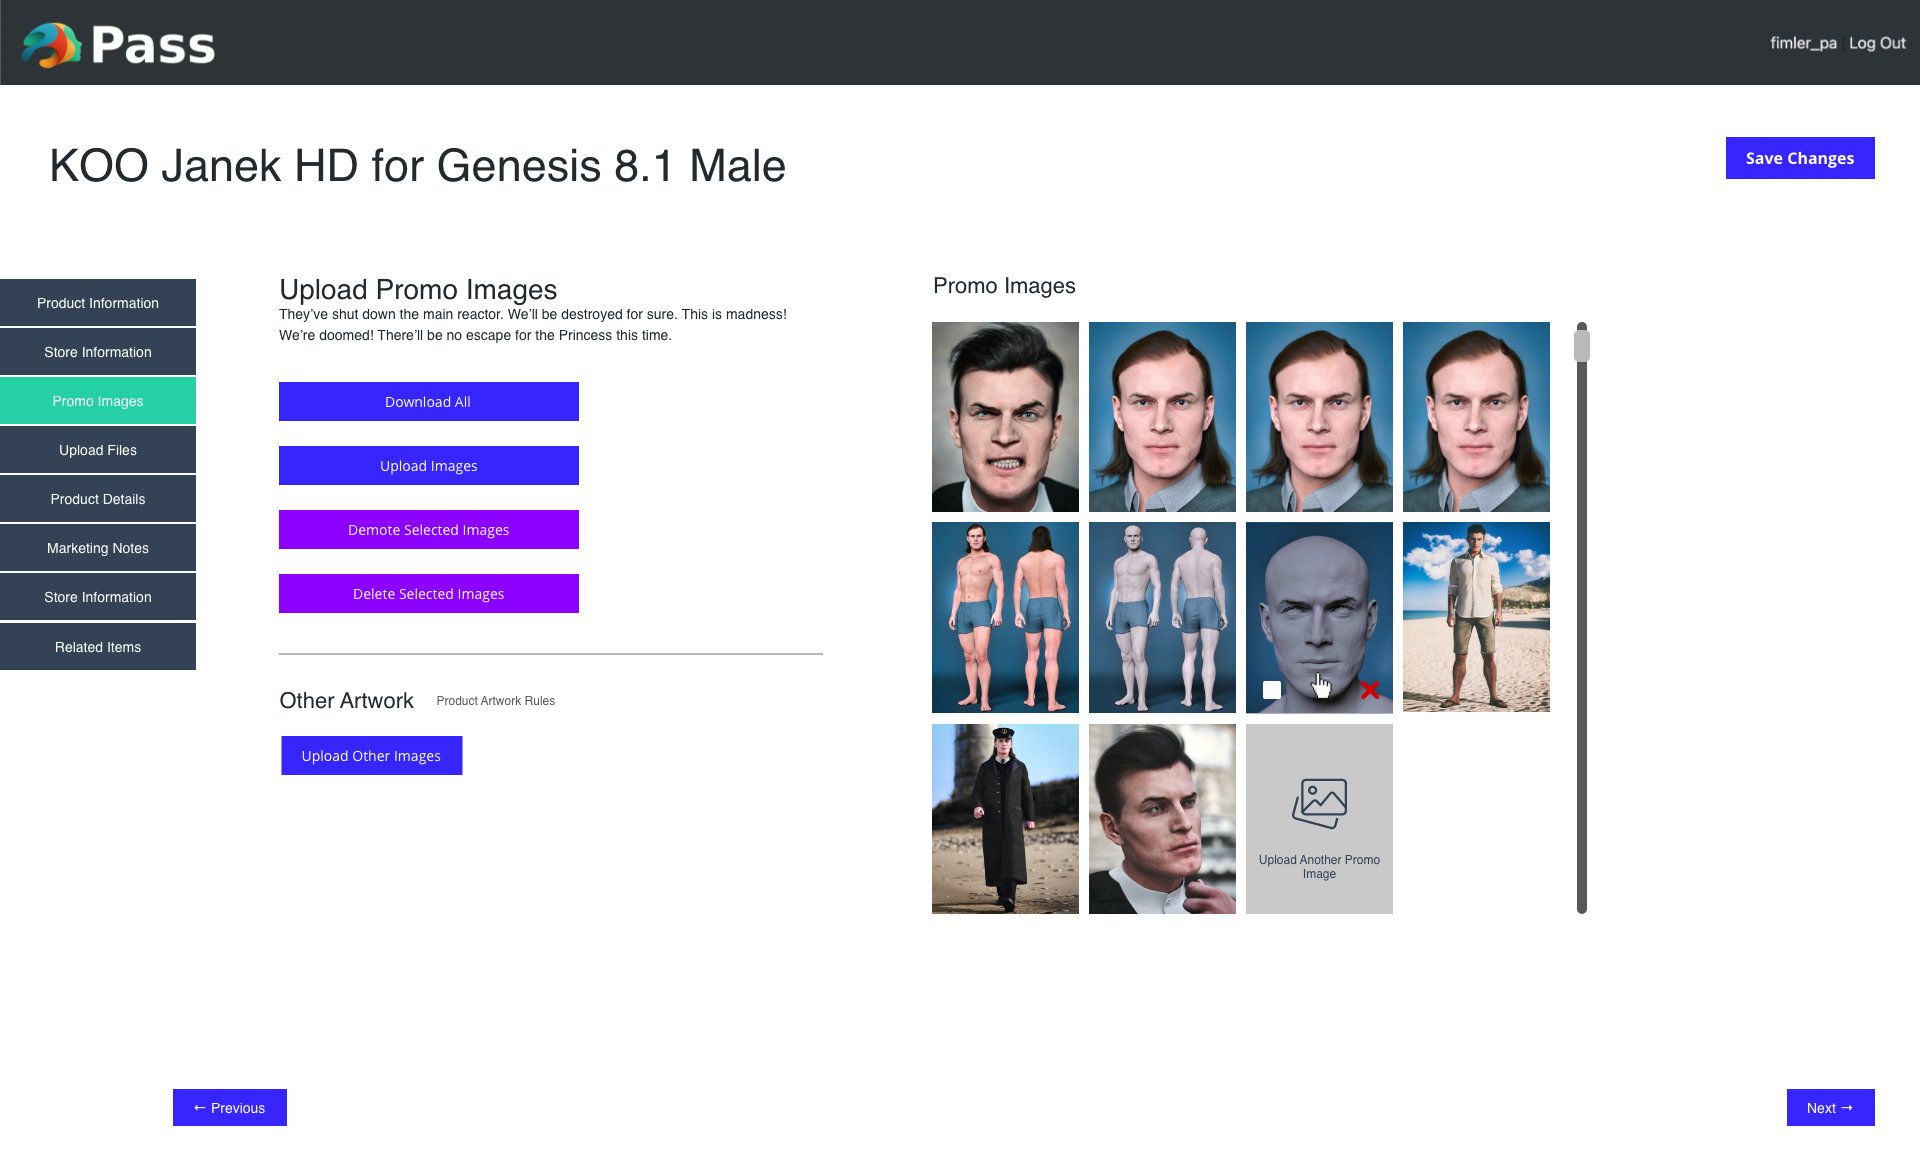This screenshot has height=1159, width=1920.
Task: Select the man on beach thumbnail
Action: pos(1476,617)
